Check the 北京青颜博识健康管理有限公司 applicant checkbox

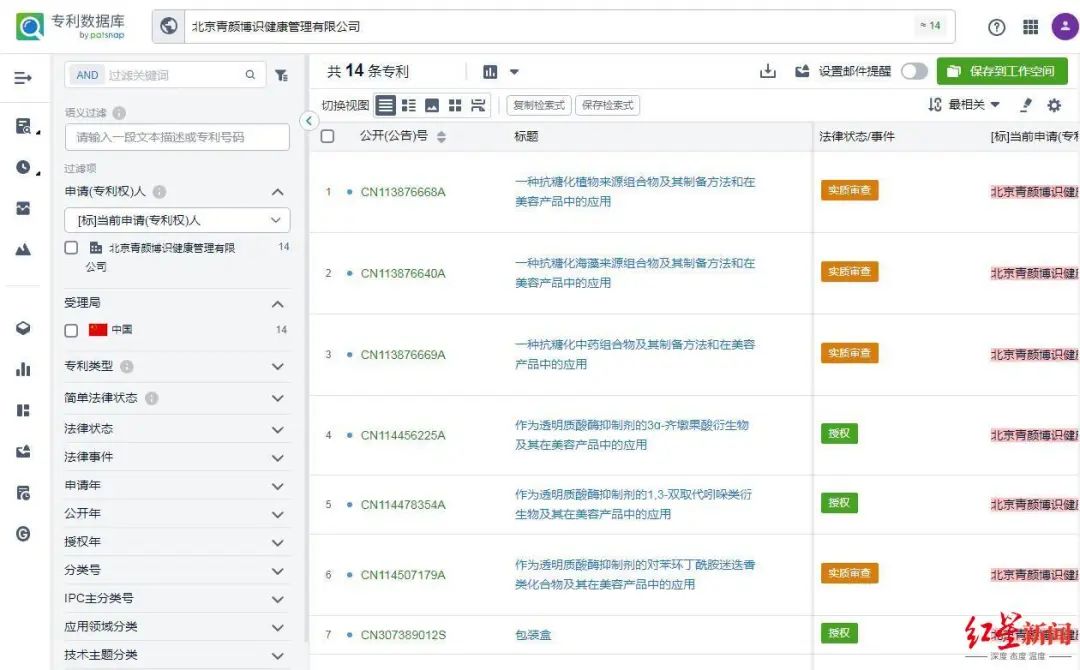[70, 247]
